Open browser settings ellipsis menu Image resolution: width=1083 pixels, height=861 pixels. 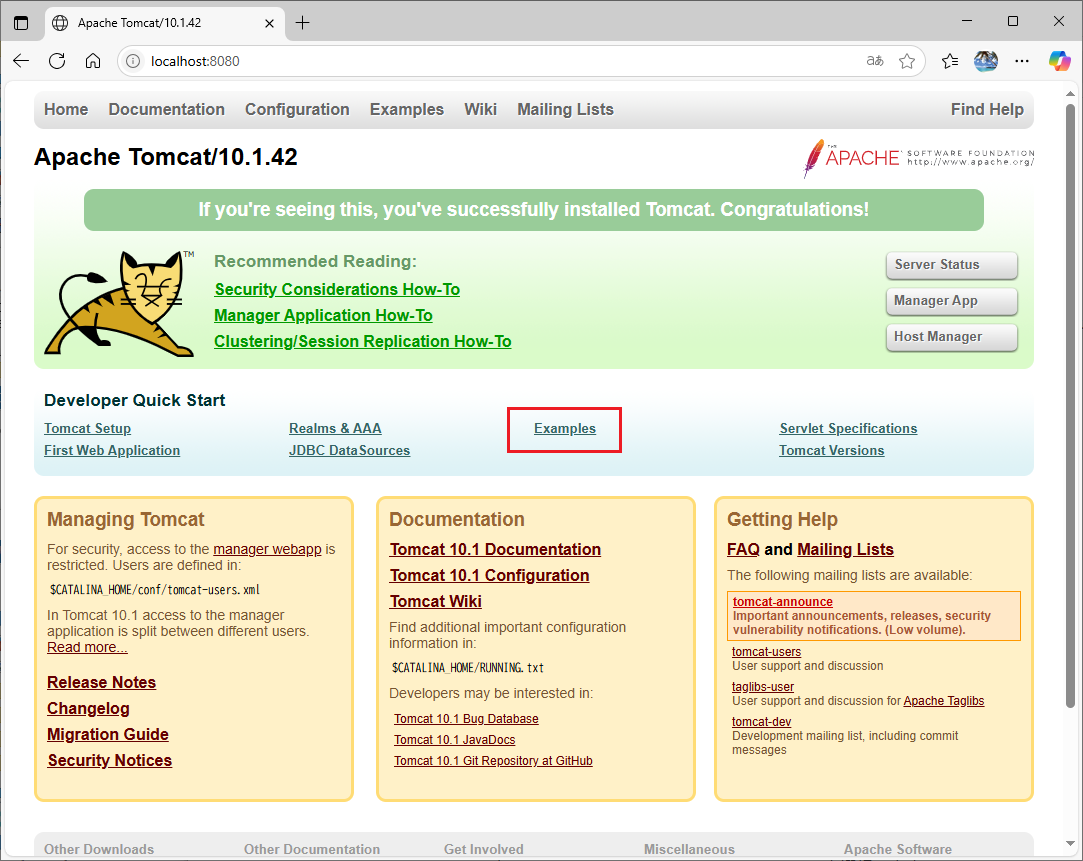click(1022, 61)
